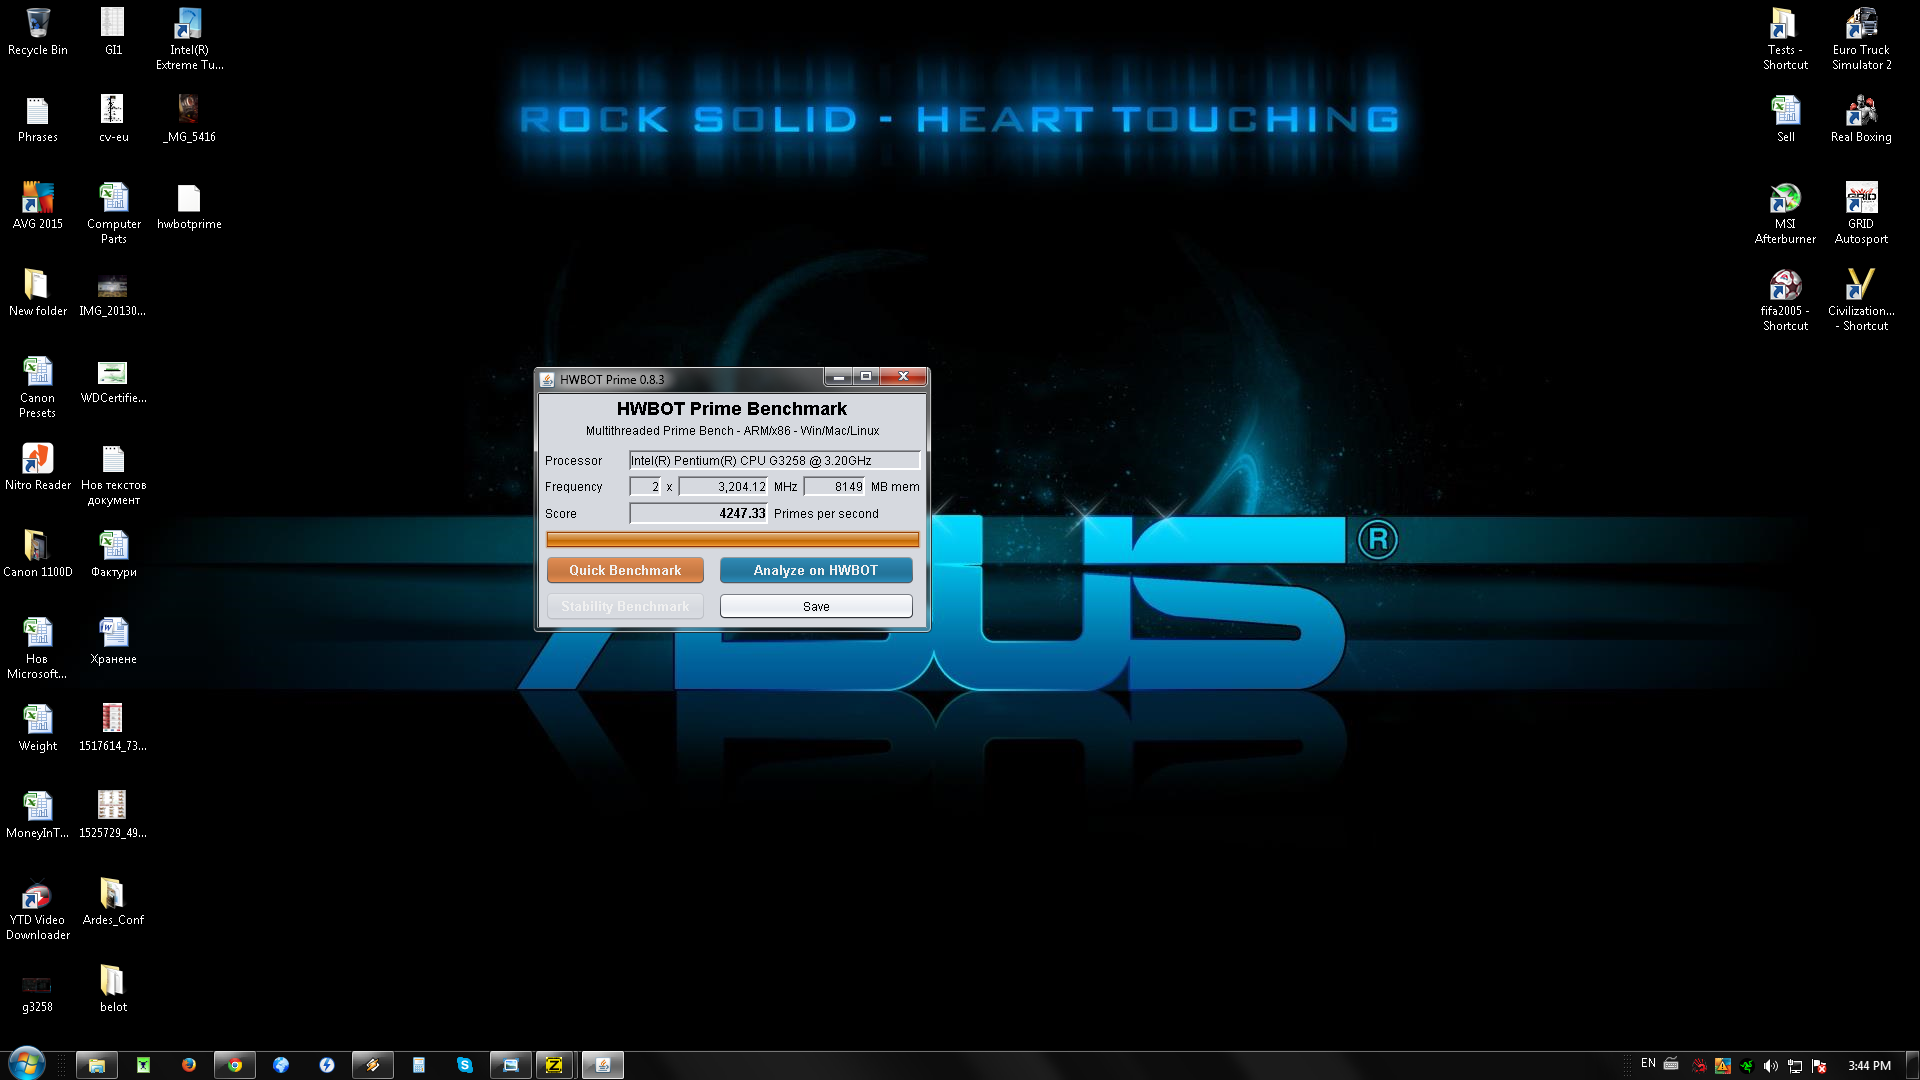Open the volume control tray icon
Image resolution: width=1920 pixels, height=1080 pixels.
point(1771,1066)
